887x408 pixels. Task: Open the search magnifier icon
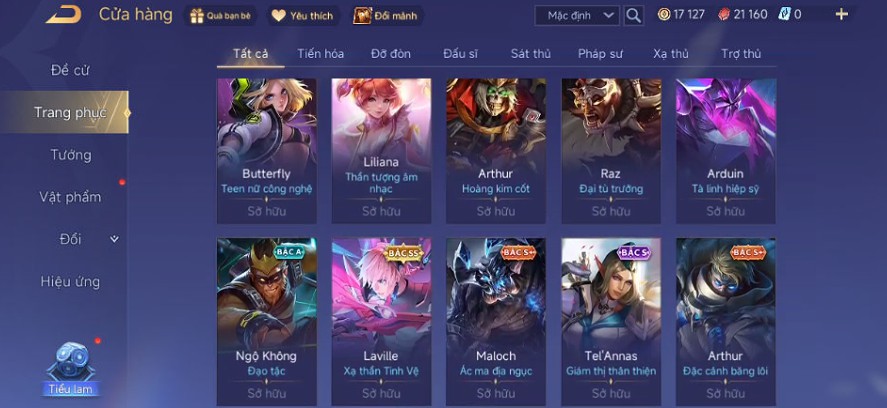[x=634, y=15]
